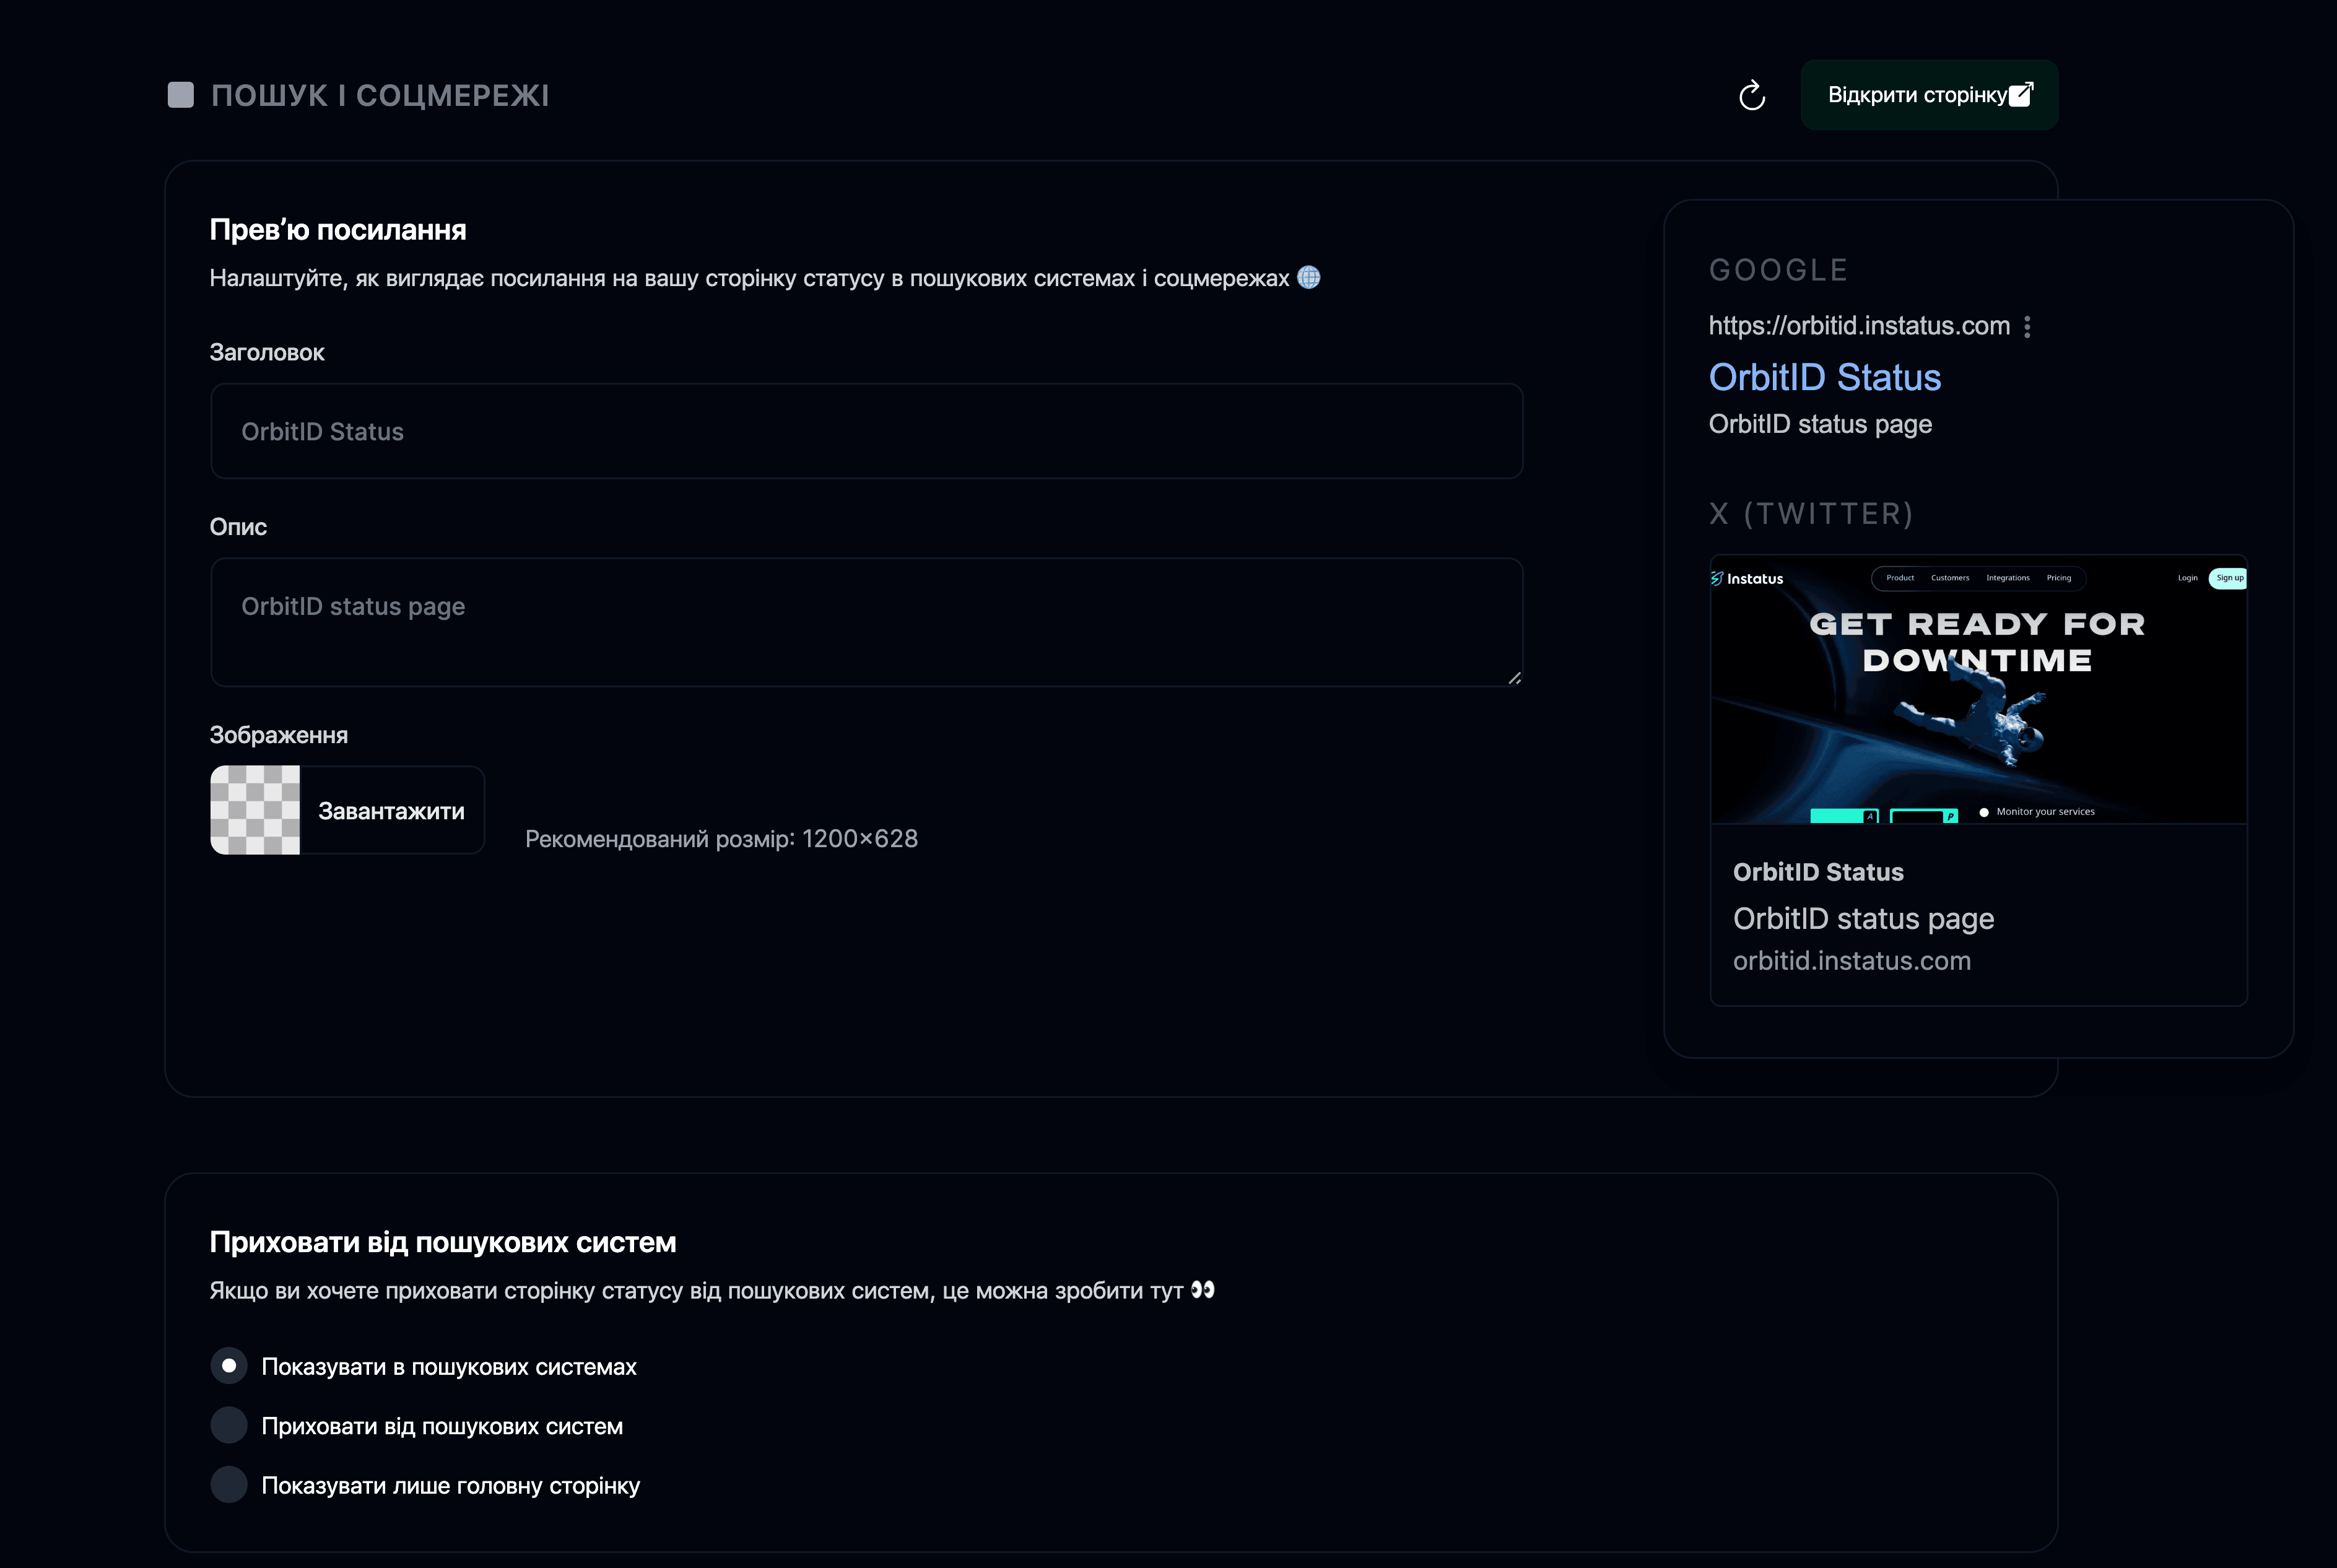Image resolution: width=2337 pixels, height=1568 pixels.
Task: Click the ПОШУК І СОЦМЕРЕЖІ section title
Action: point(380,96)
